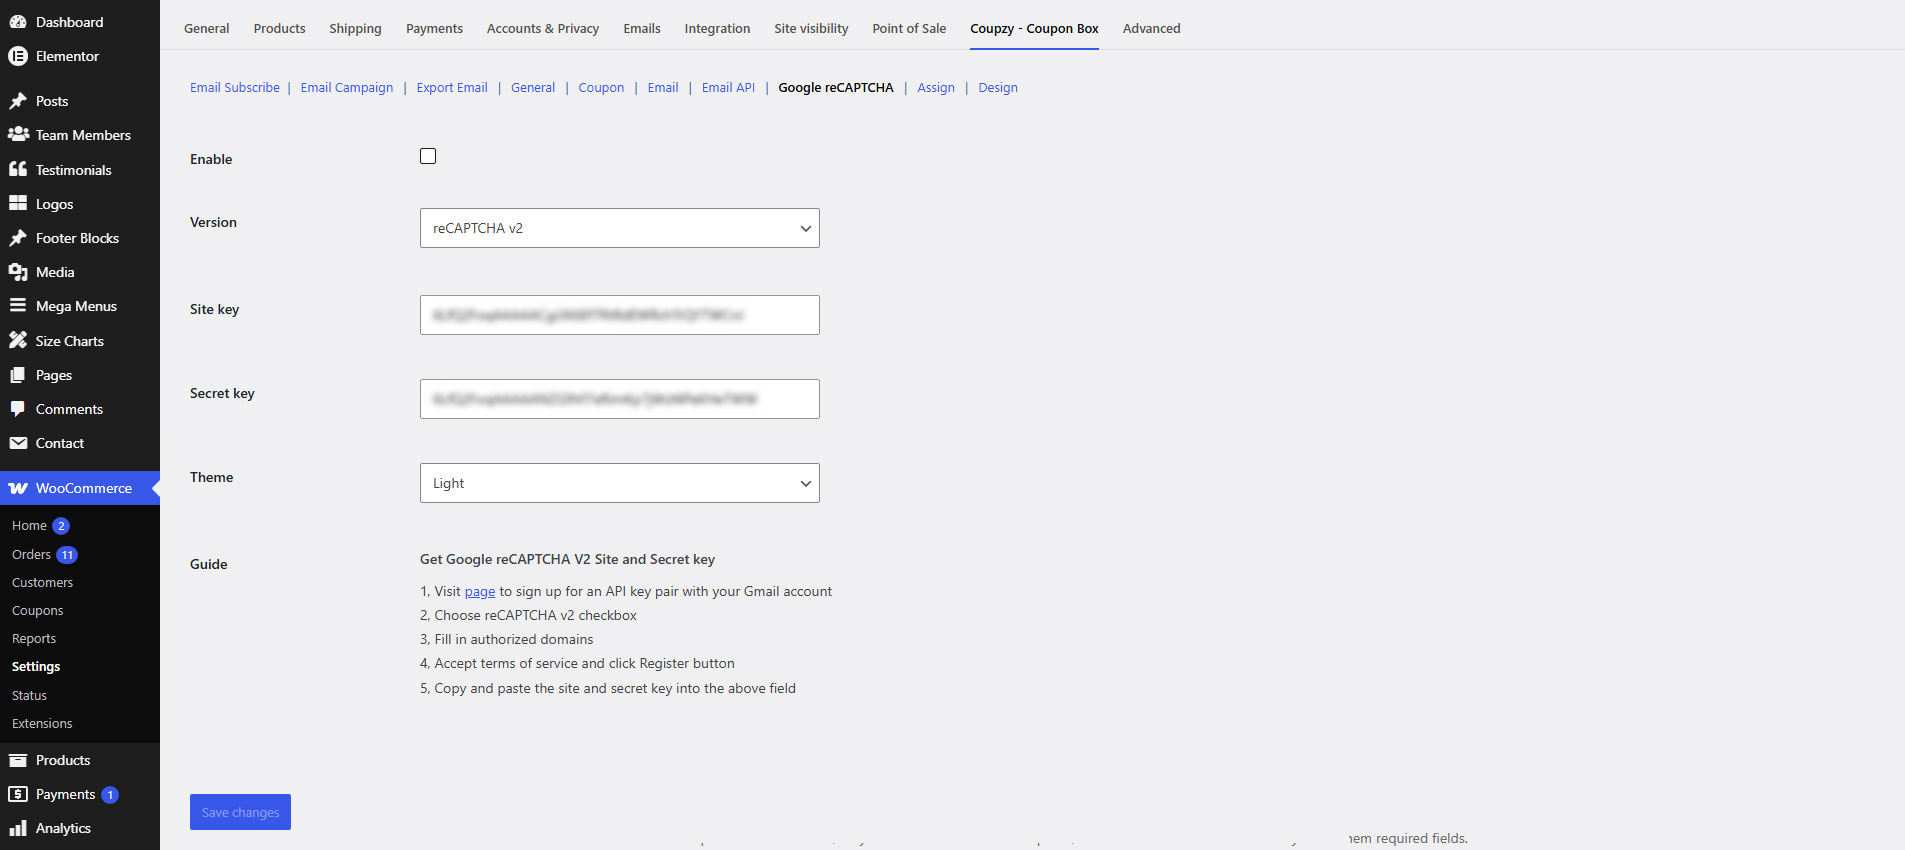
Task: Open the Assign subsection link
Action: (x=936, y=88)
